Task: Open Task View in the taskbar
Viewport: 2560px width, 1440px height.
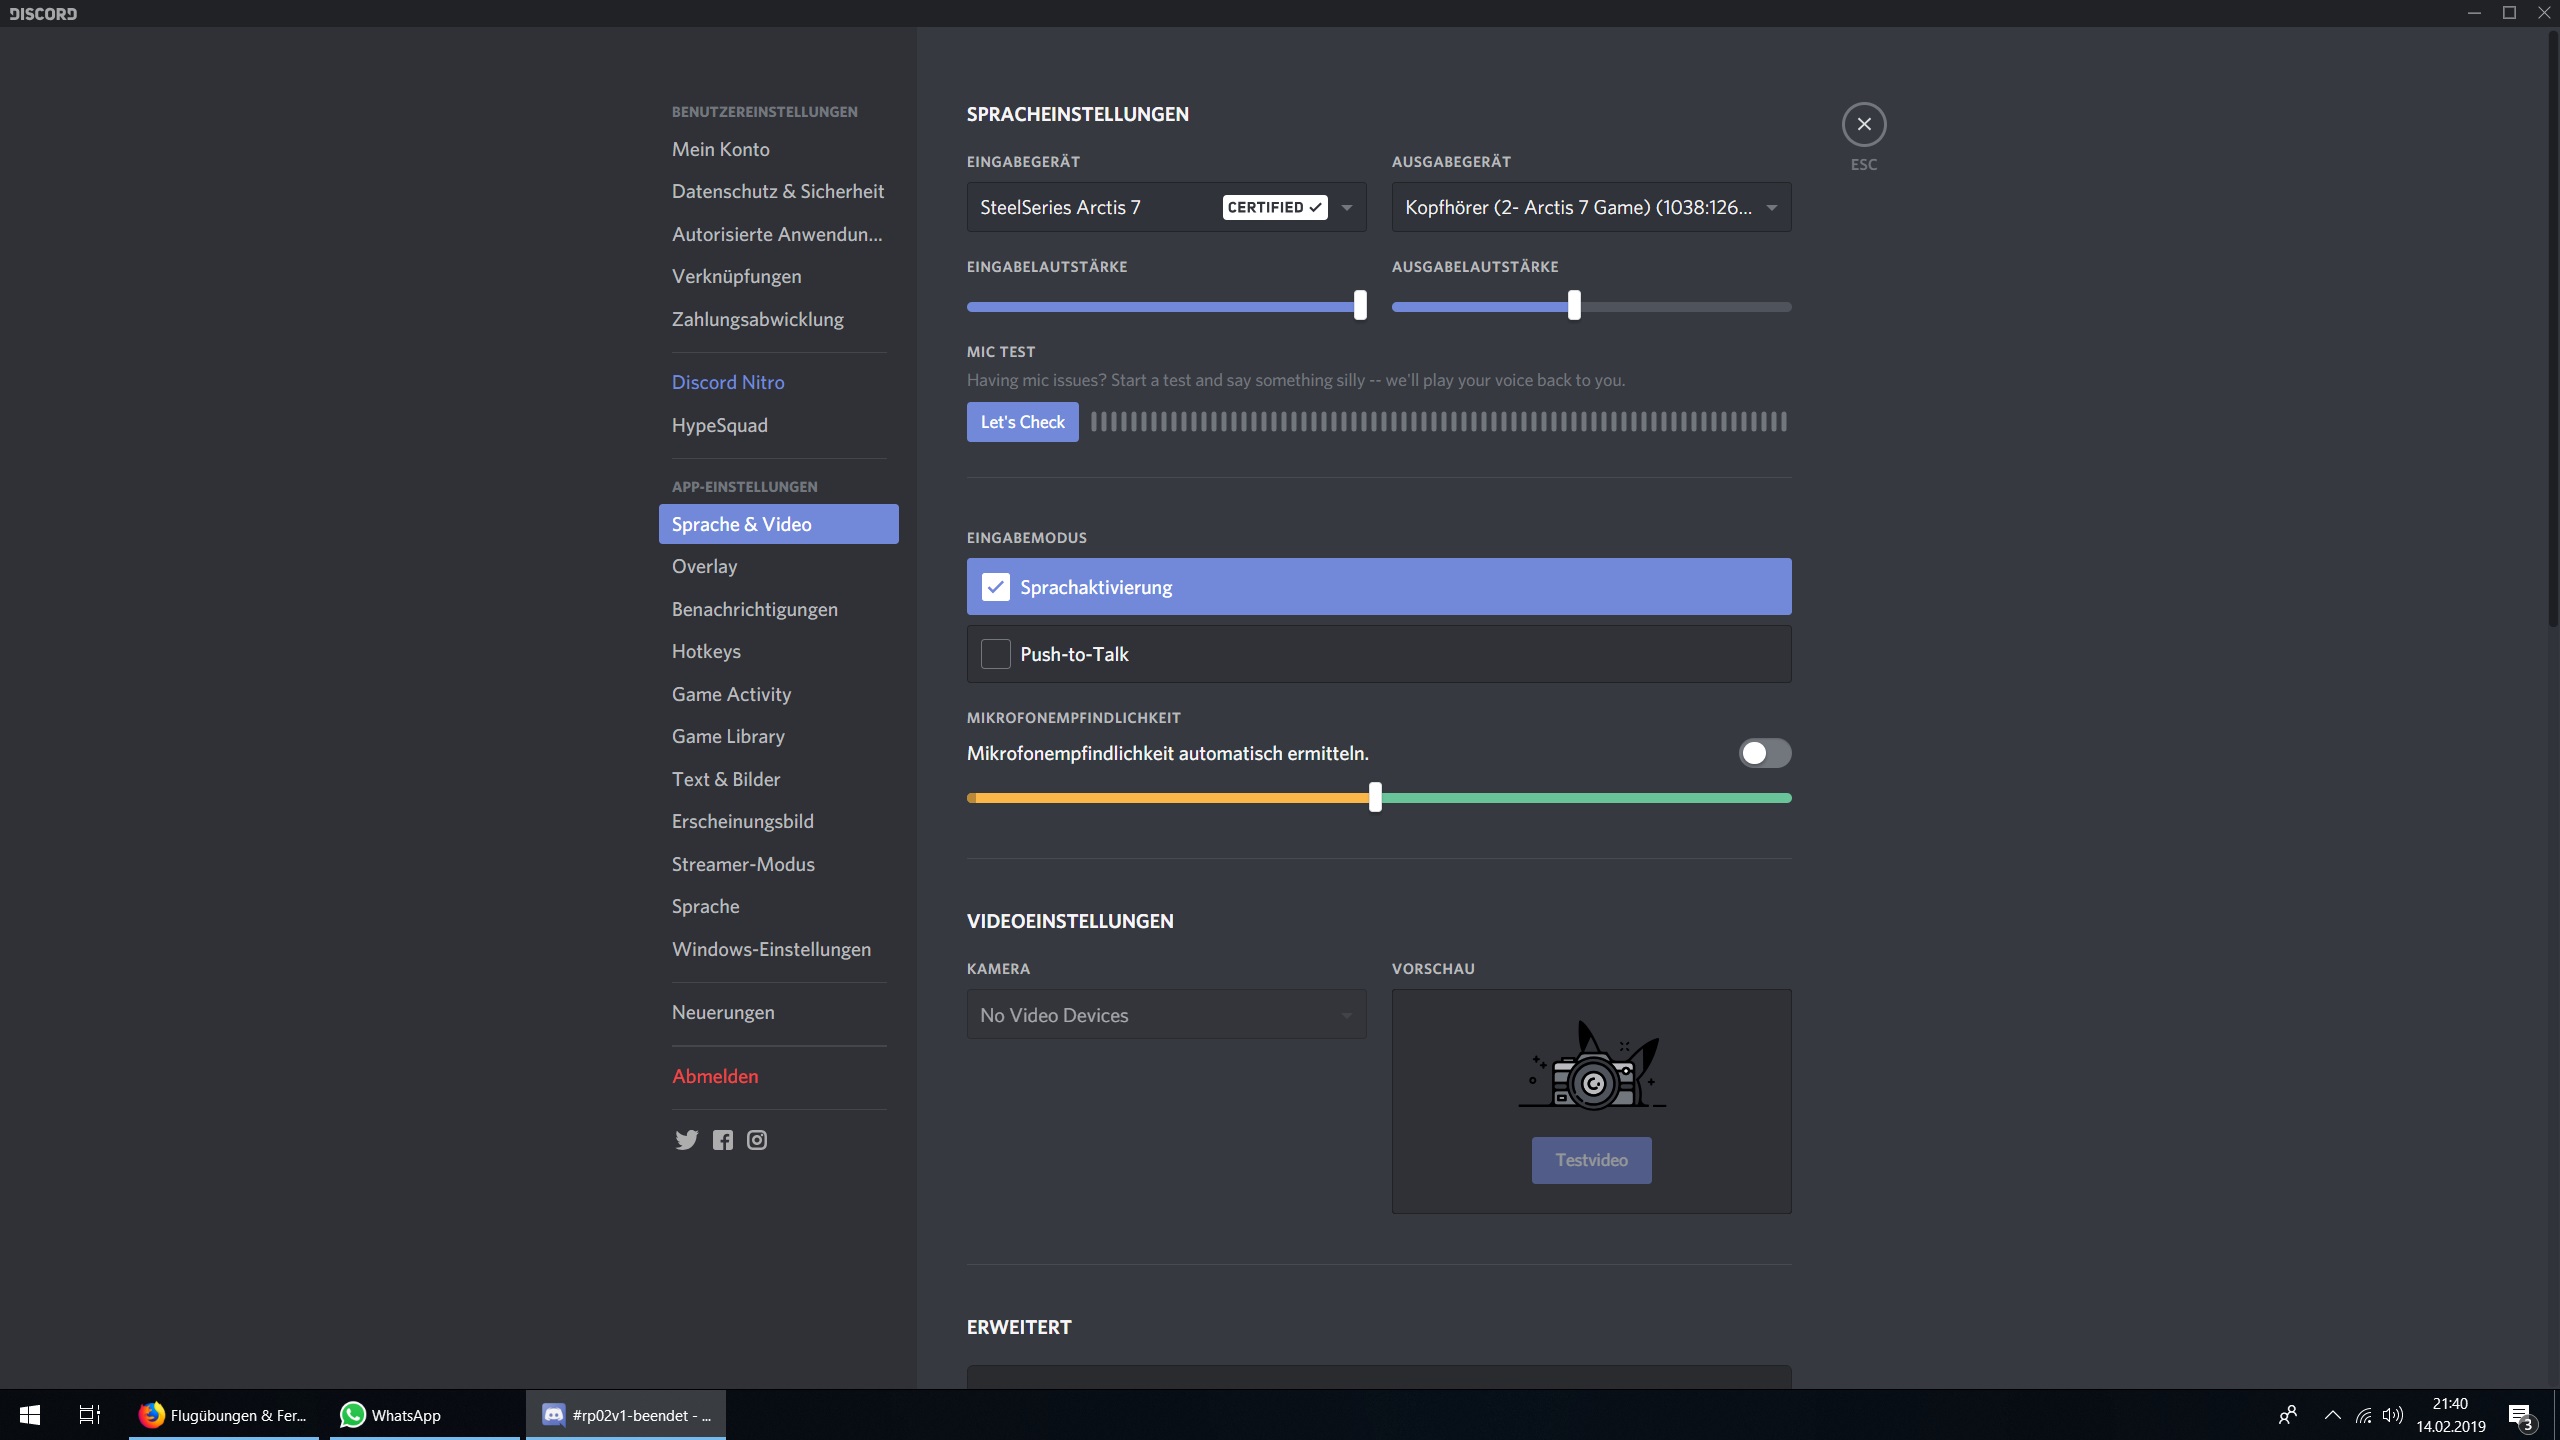Action: coord(90,1415)
